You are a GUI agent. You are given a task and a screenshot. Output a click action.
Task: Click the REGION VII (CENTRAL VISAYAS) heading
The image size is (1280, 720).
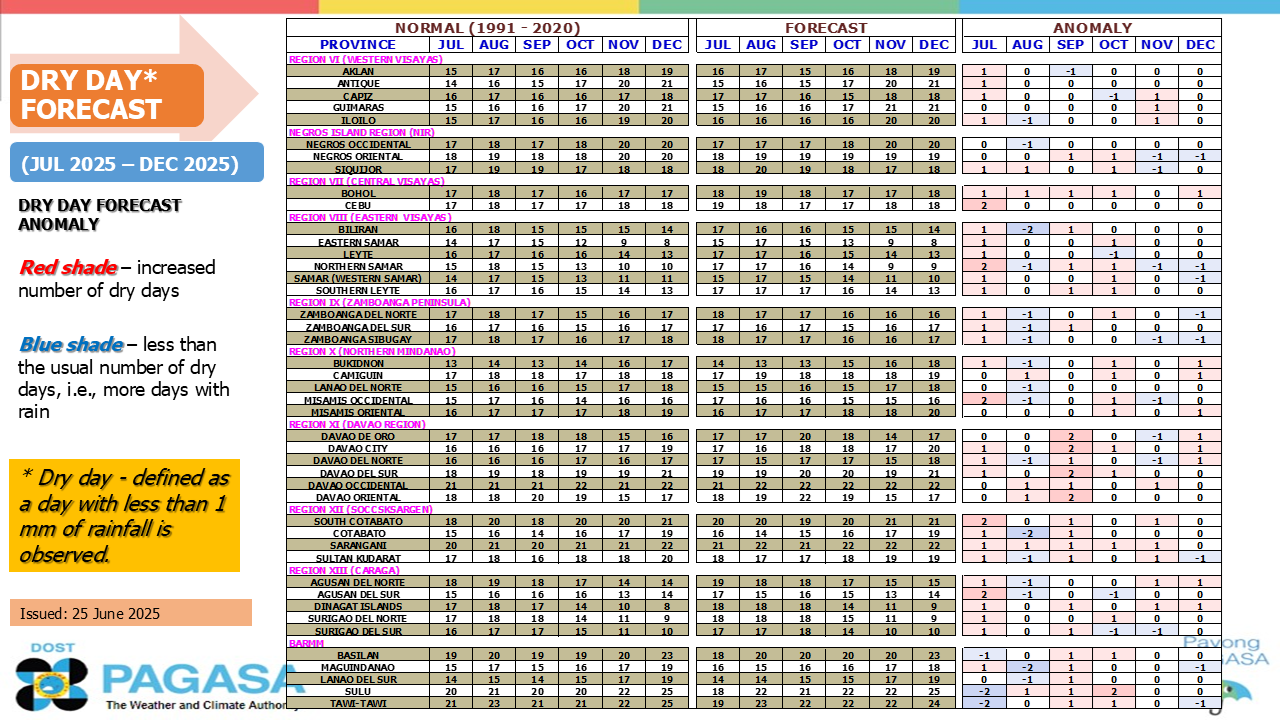point(366,181)
